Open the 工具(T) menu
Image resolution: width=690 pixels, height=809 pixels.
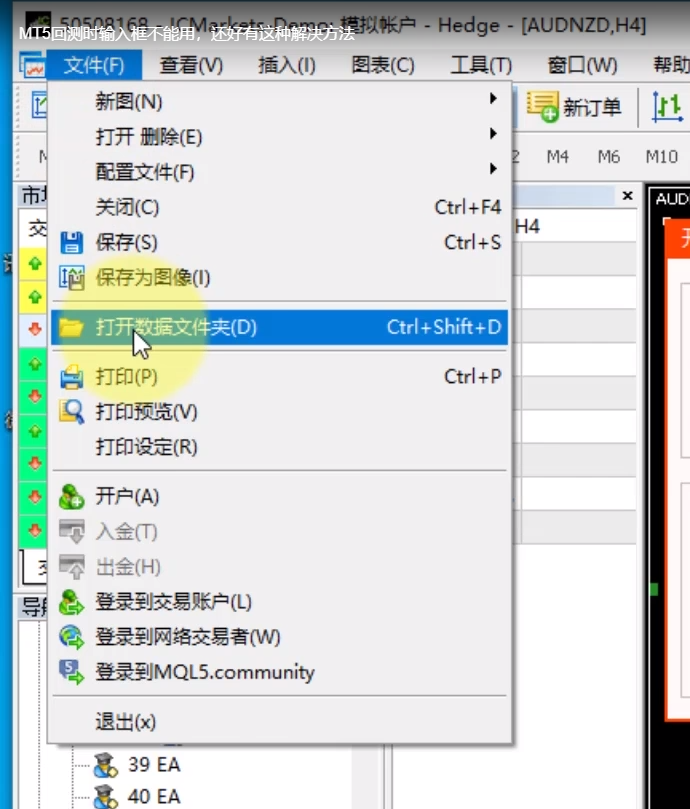(481, 65)
